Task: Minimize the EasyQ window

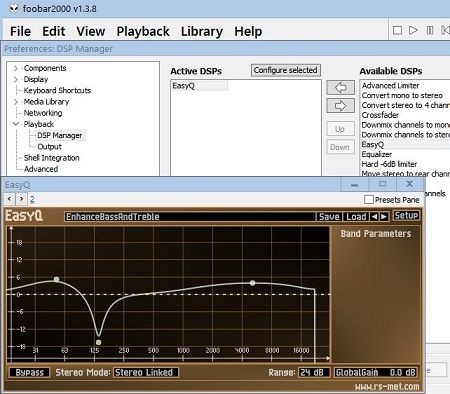Action: click(x=355, y=184)
